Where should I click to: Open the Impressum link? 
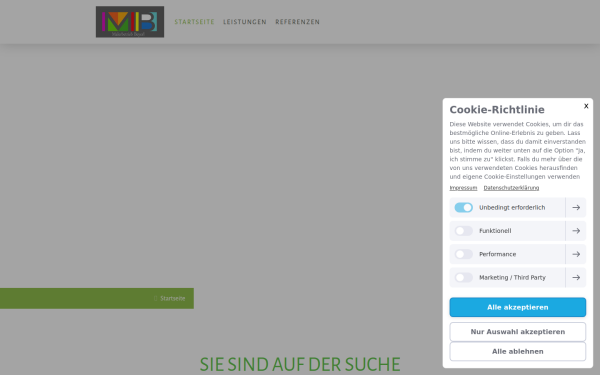pos(463,188)
